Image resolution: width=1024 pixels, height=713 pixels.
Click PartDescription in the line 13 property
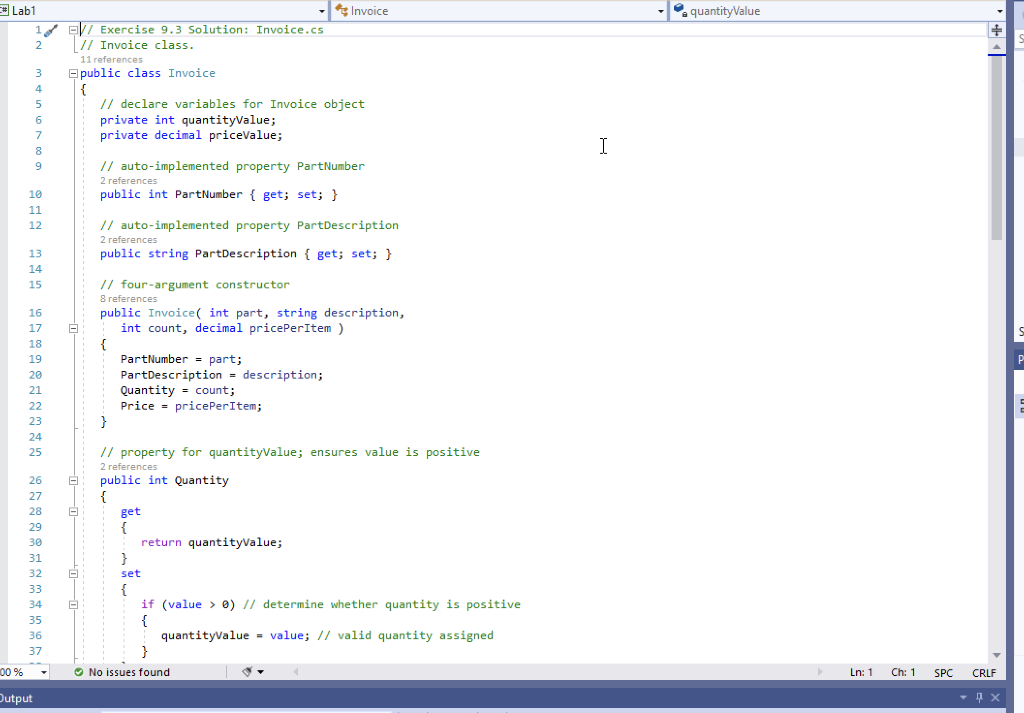246,254
